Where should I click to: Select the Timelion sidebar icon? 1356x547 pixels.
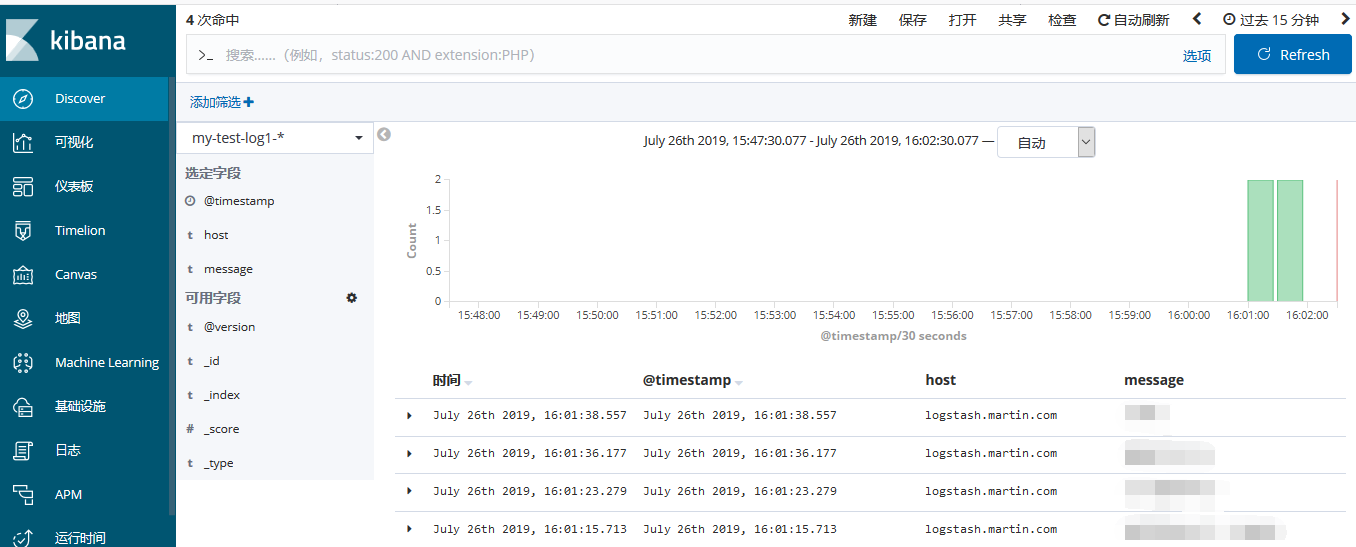coord(23,231)
